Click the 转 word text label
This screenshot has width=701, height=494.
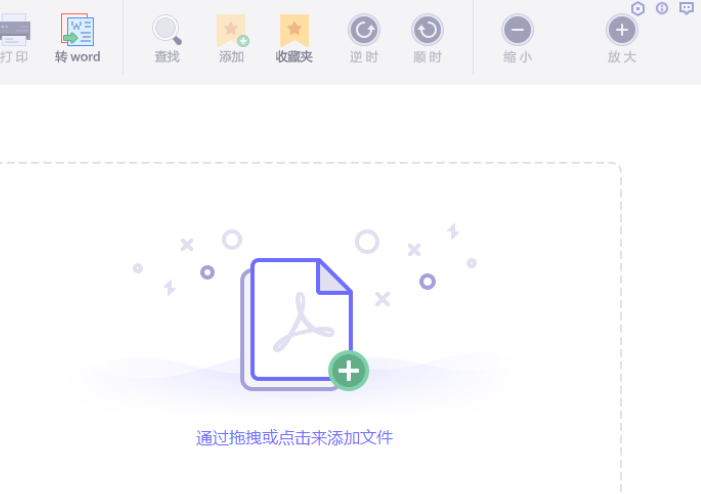(x=77, y=57)
